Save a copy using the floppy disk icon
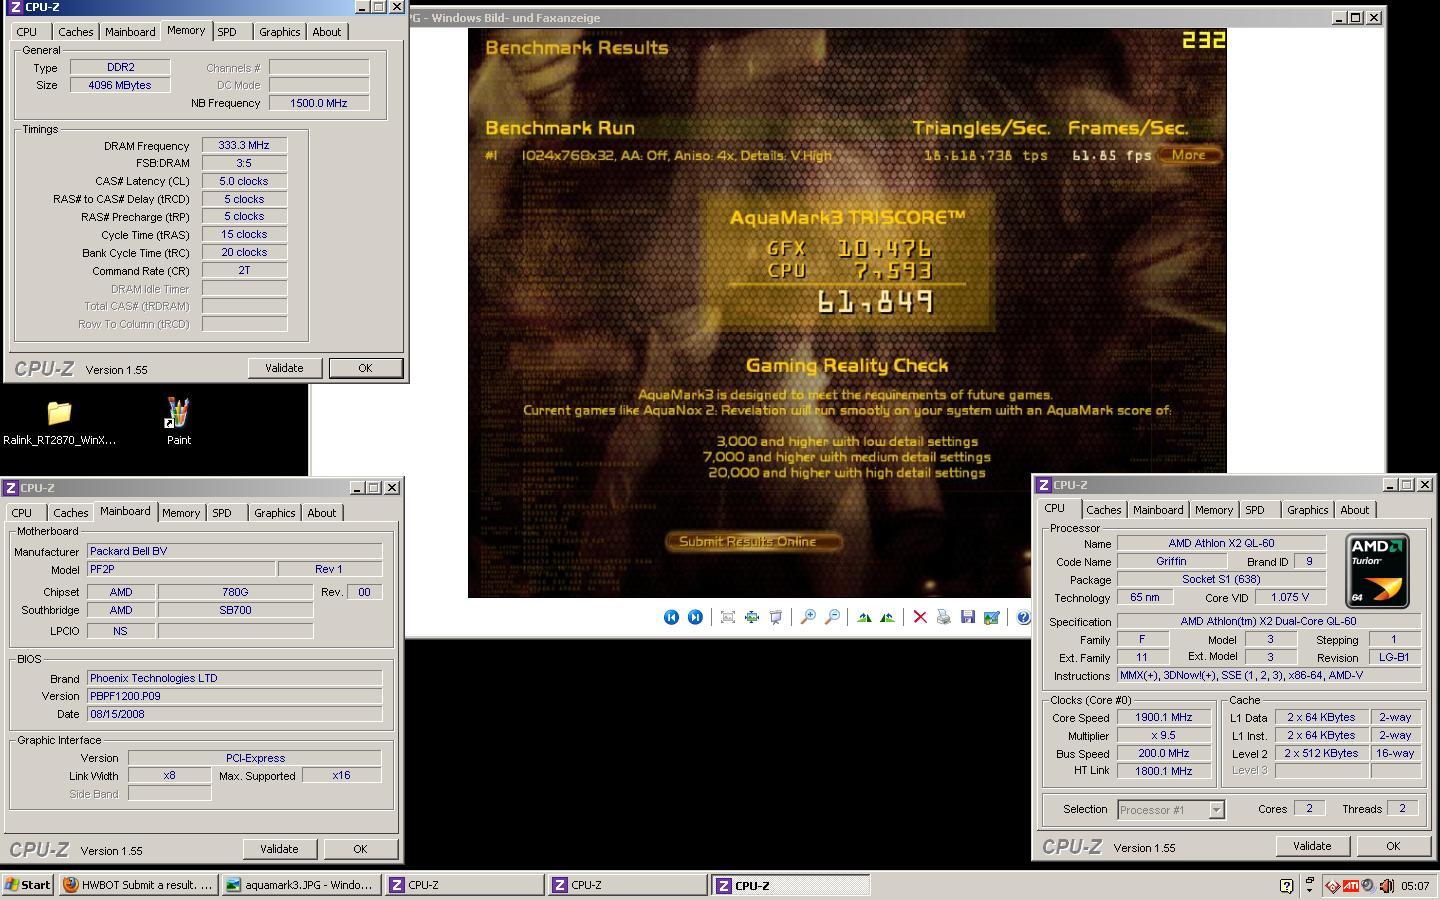1440x900 pixels. 968,617
